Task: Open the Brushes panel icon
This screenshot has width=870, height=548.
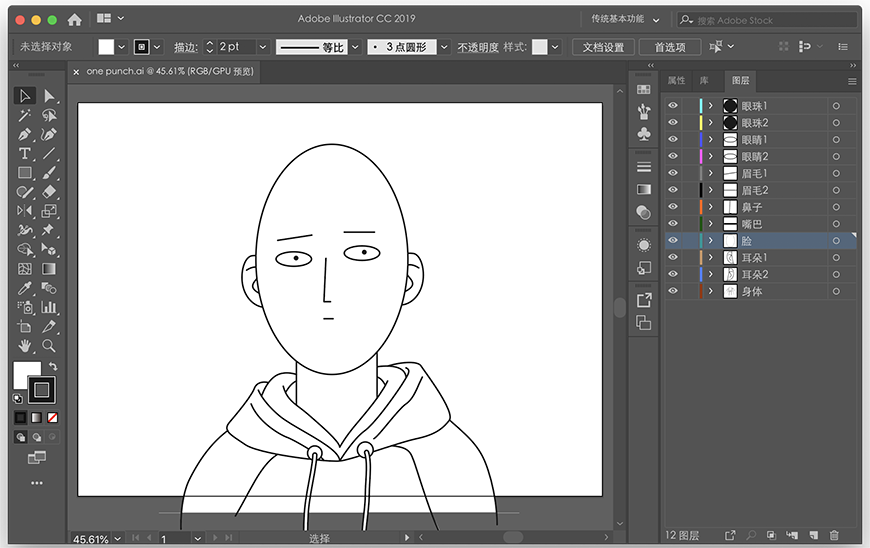Action: (x=644, y=112)
